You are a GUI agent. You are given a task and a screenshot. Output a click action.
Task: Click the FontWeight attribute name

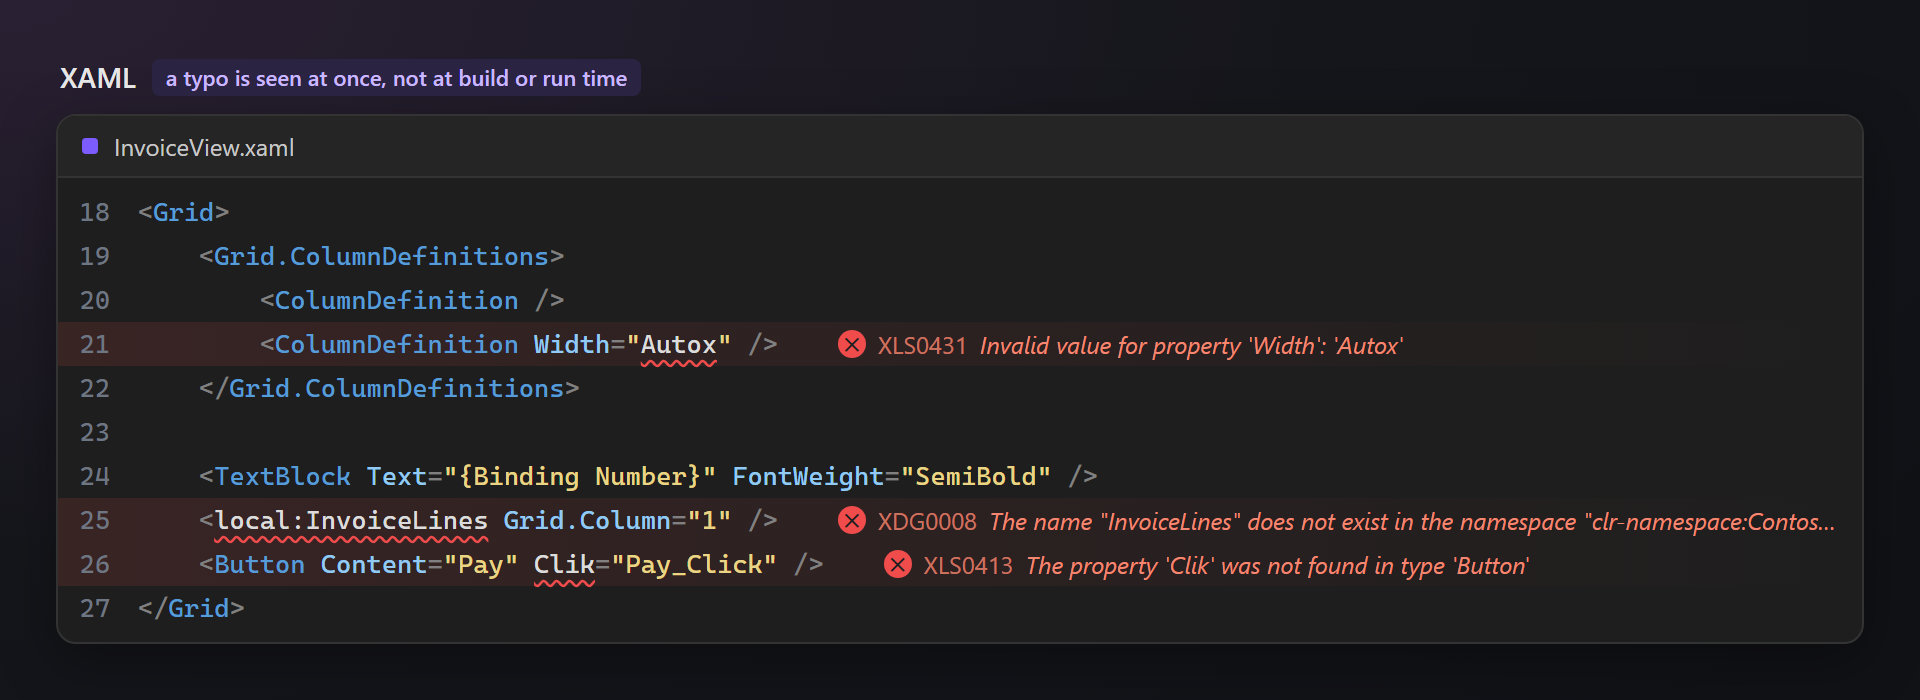[808, 476]
